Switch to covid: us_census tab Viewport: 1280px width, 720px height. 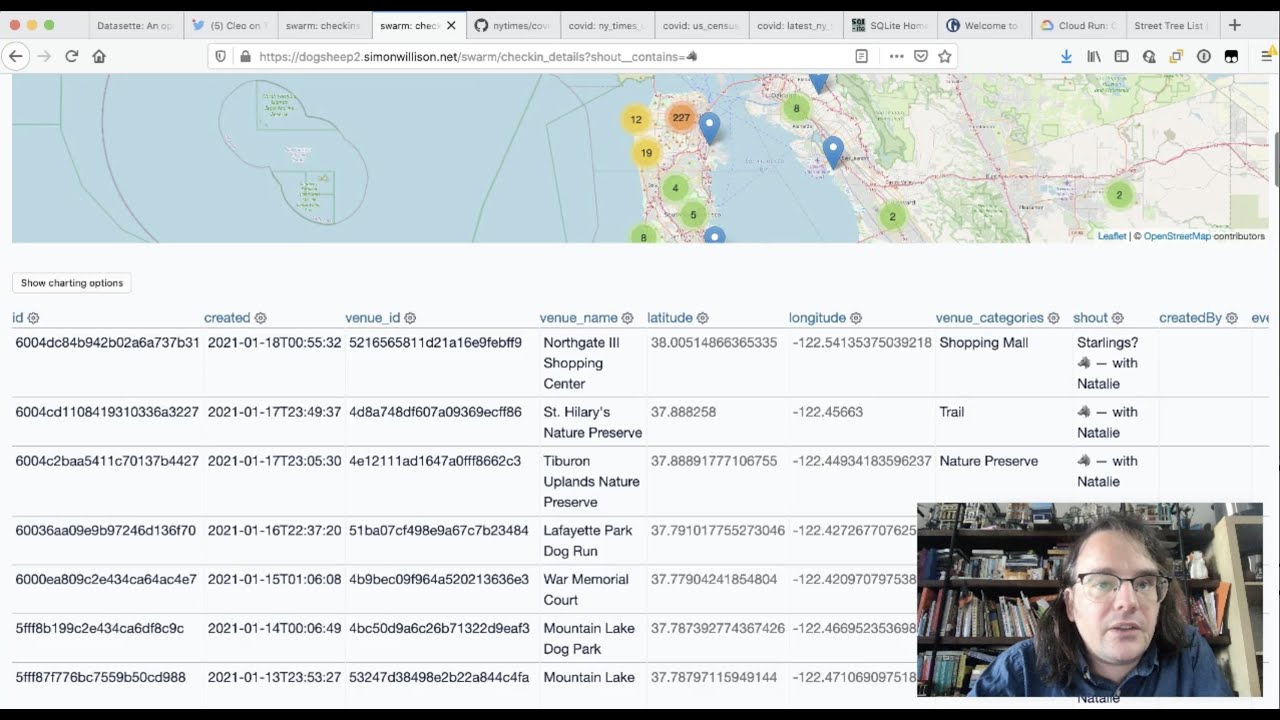coord(701,25)
